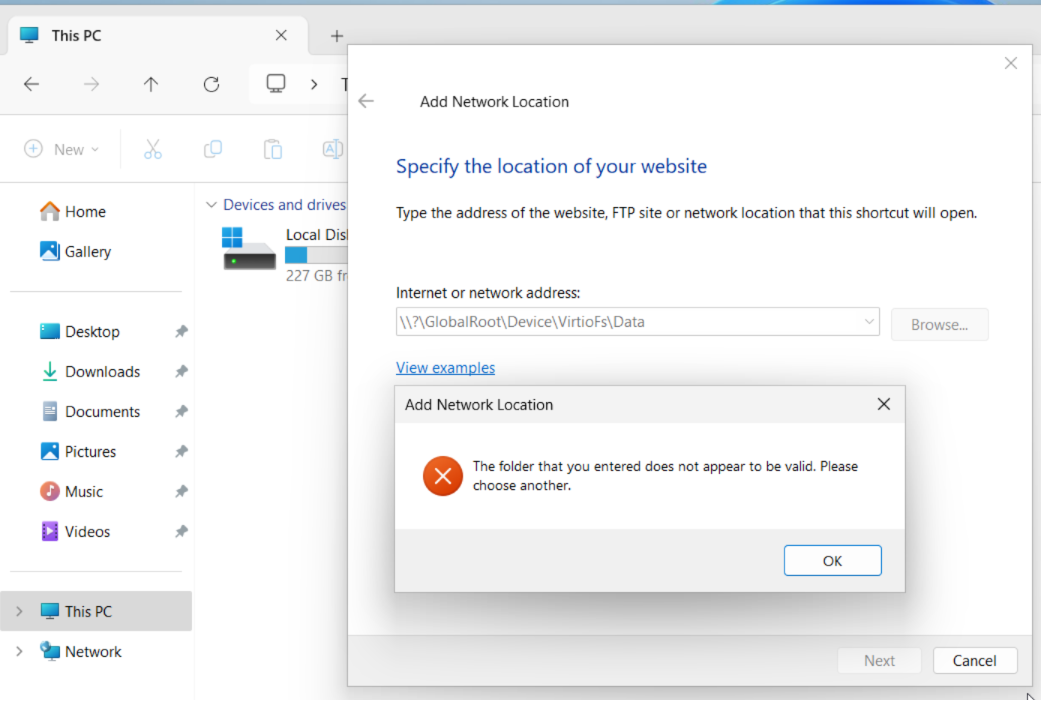Screen dimensions: 1041x701
Task: Expand the This PC tree node
Action: click(x=19, y=611)
